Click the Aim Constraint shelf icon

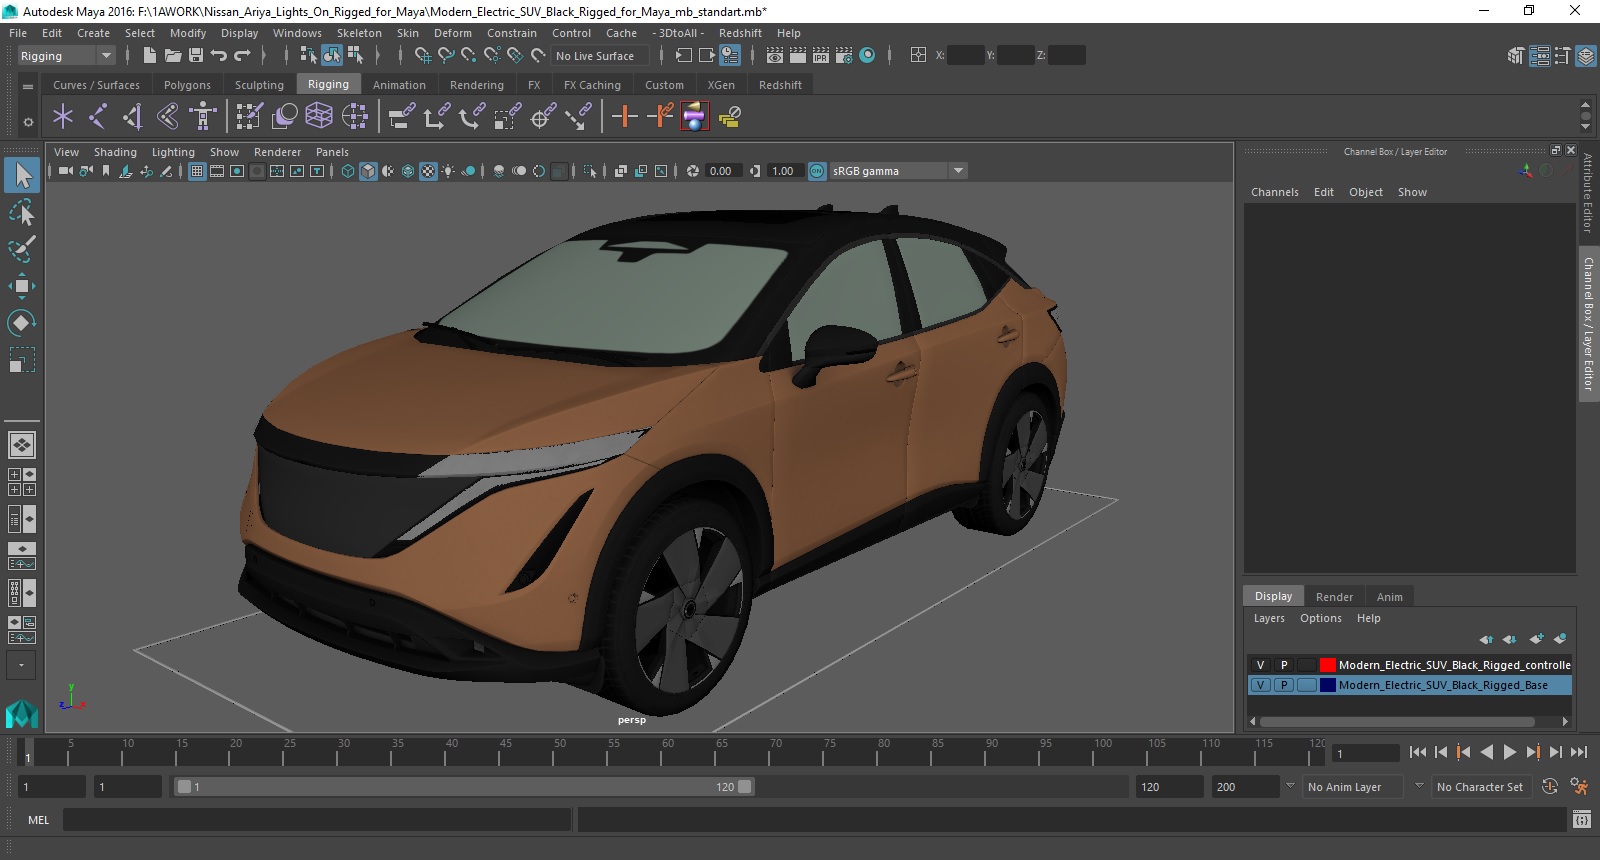pyautogui.click(x=542, y=117)
